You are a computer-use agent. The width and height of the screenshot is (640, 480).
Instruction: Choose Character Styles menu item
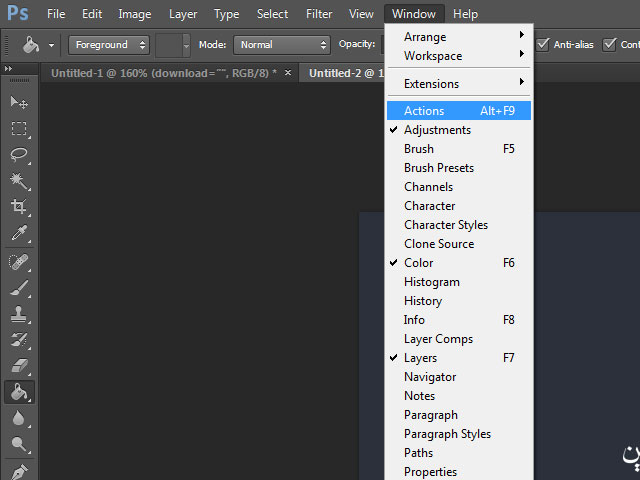[x=459, y=225]
